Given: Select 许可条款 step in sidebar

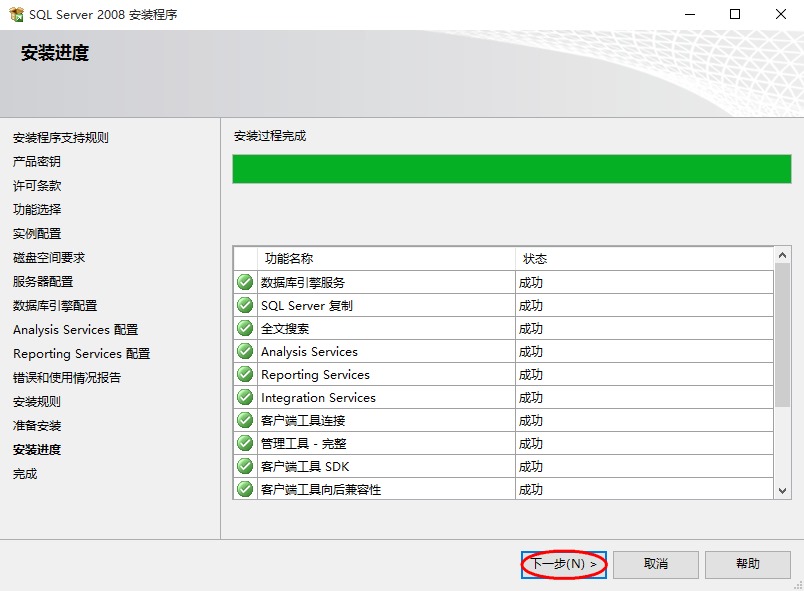Looking at the screenshot, I should [37, 186].
